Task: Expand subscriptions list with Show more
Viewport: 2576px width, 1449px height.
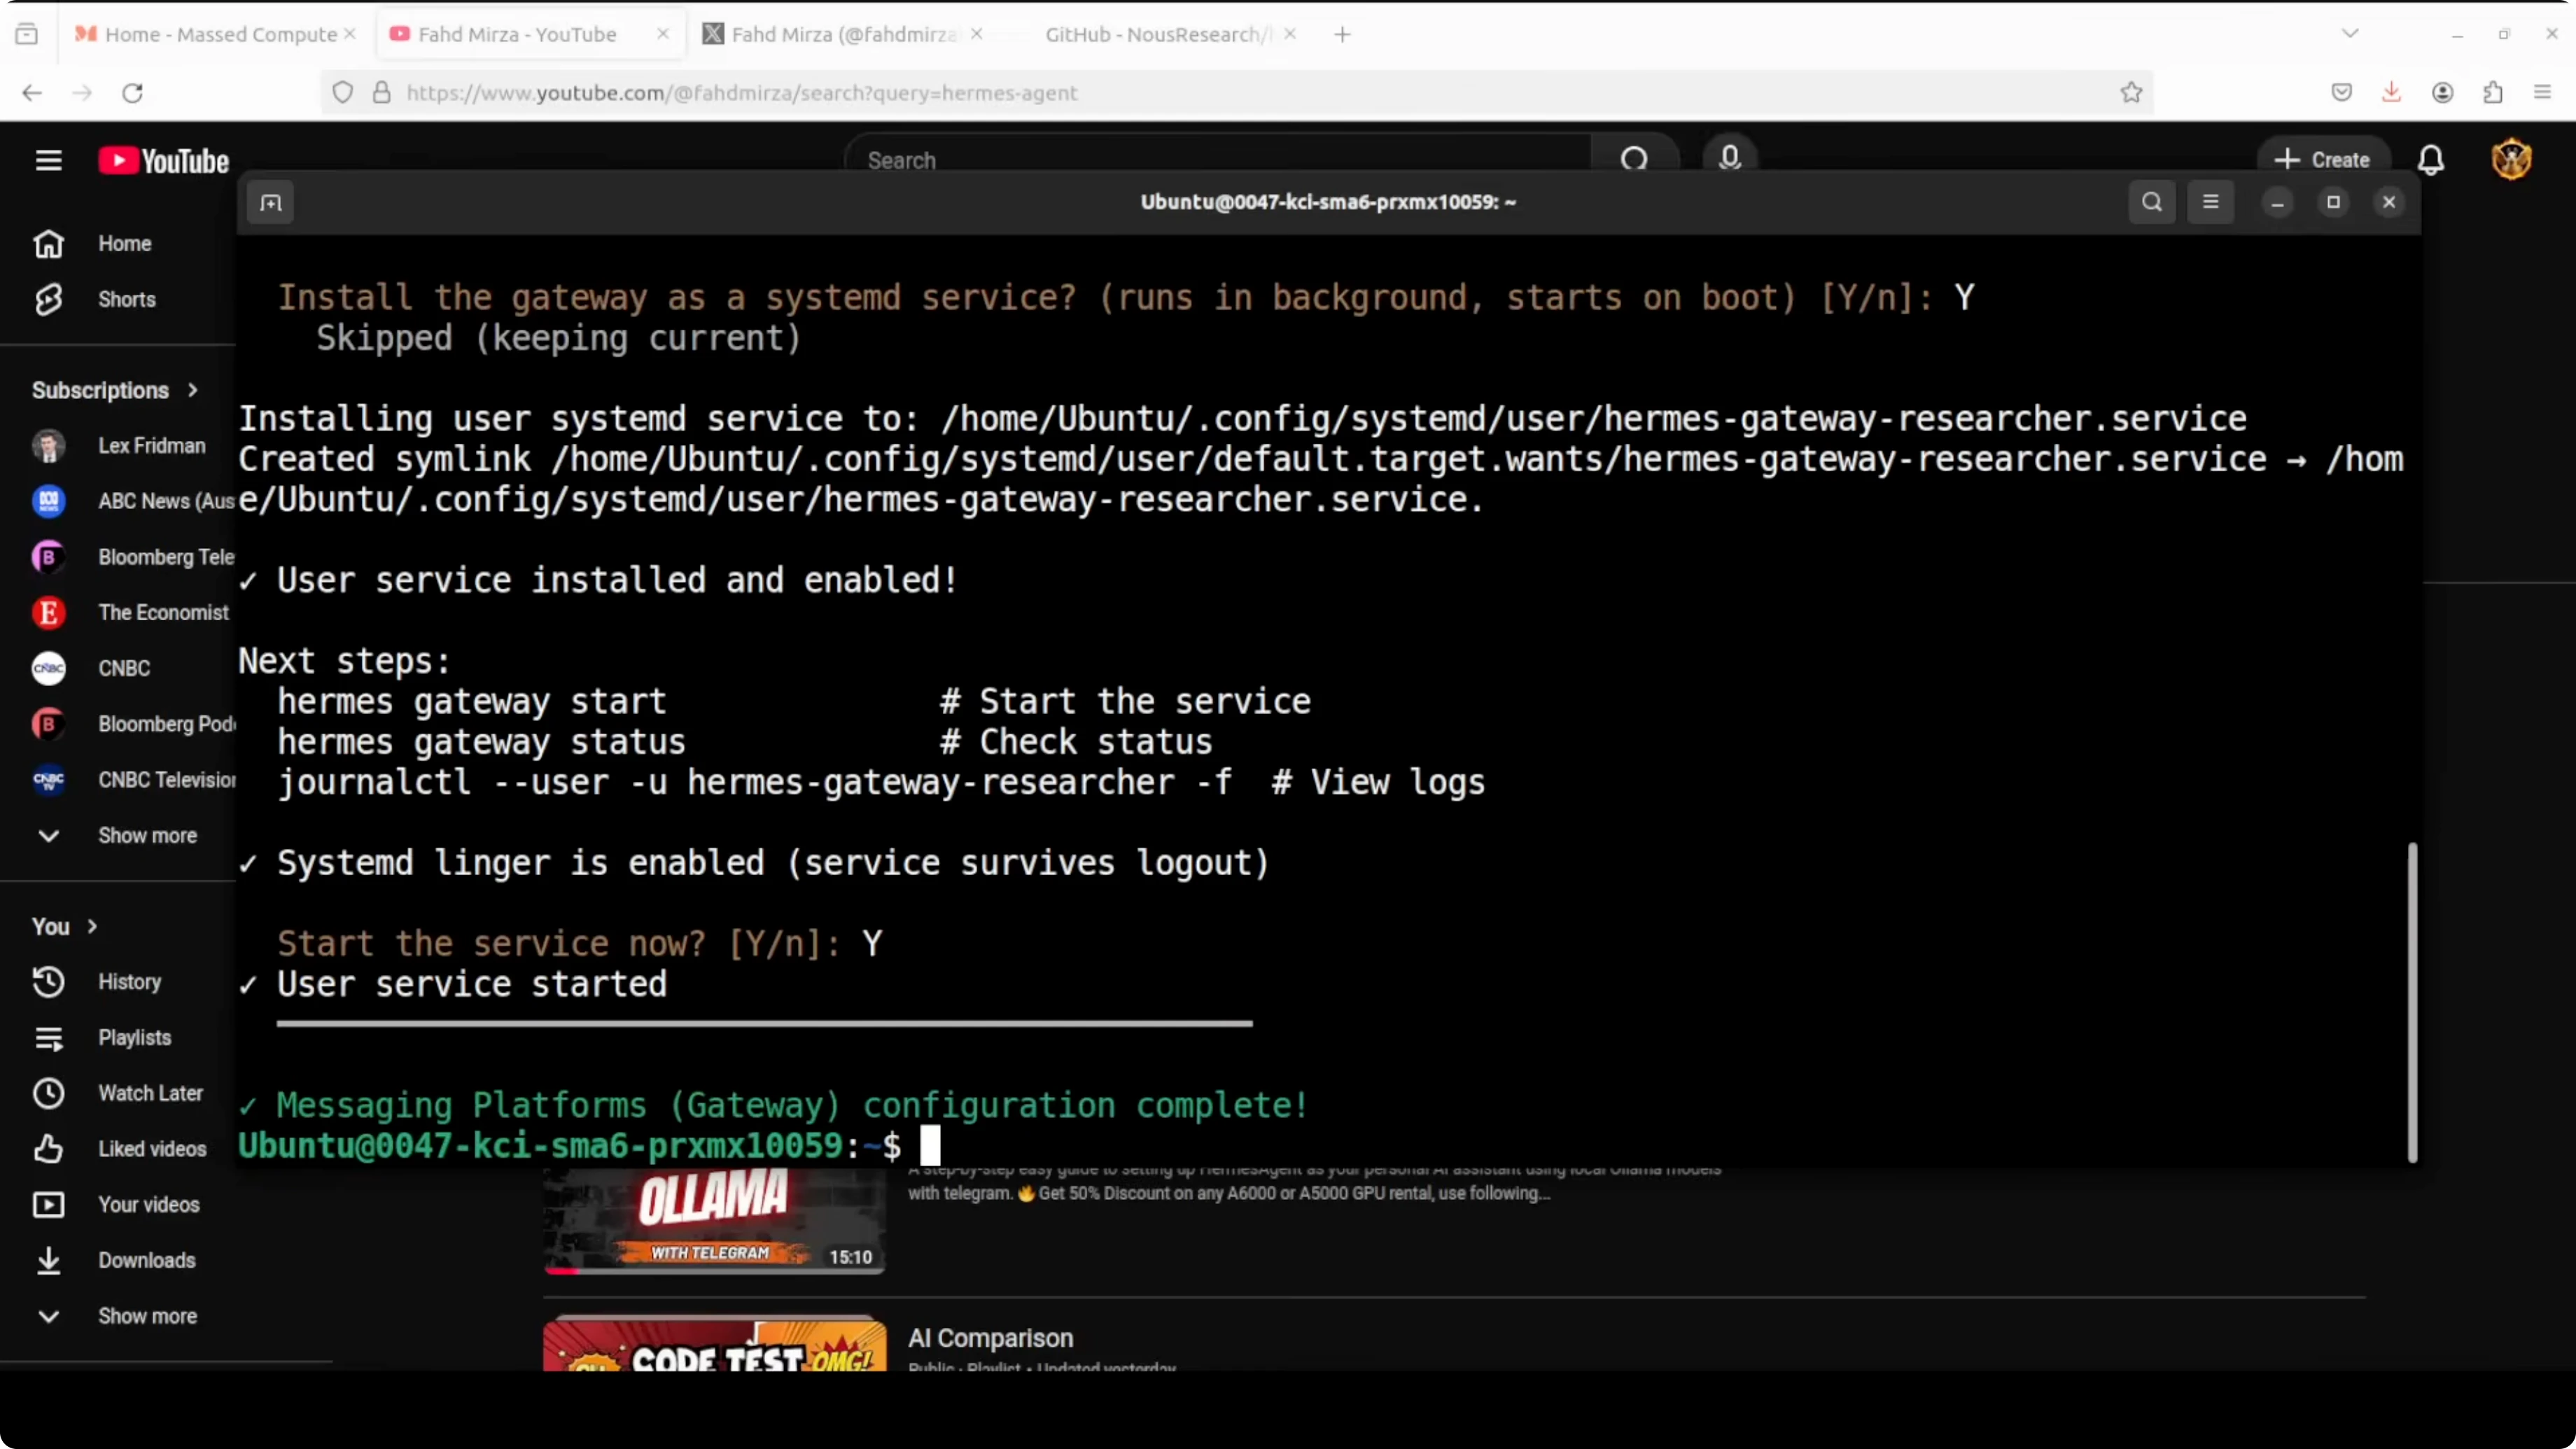Action: (x=146, y=835)
